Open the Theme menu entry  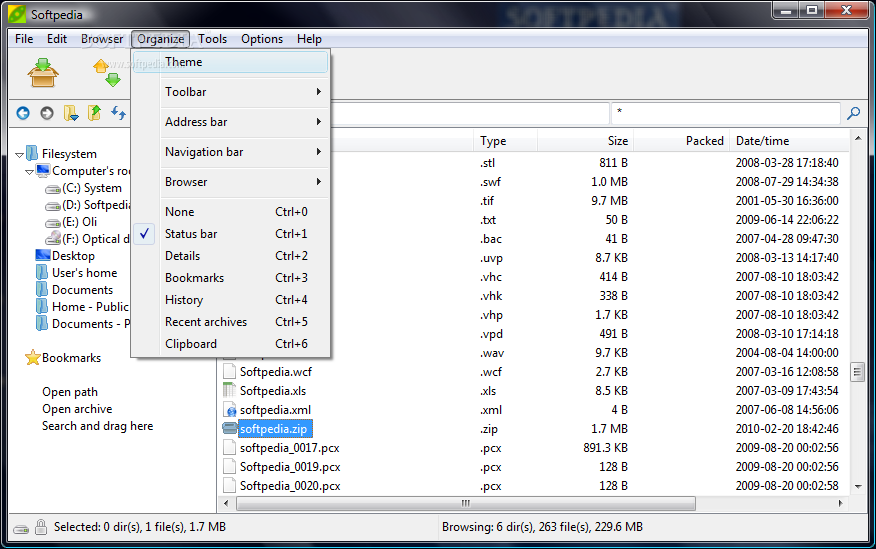[x=231, y=62]
